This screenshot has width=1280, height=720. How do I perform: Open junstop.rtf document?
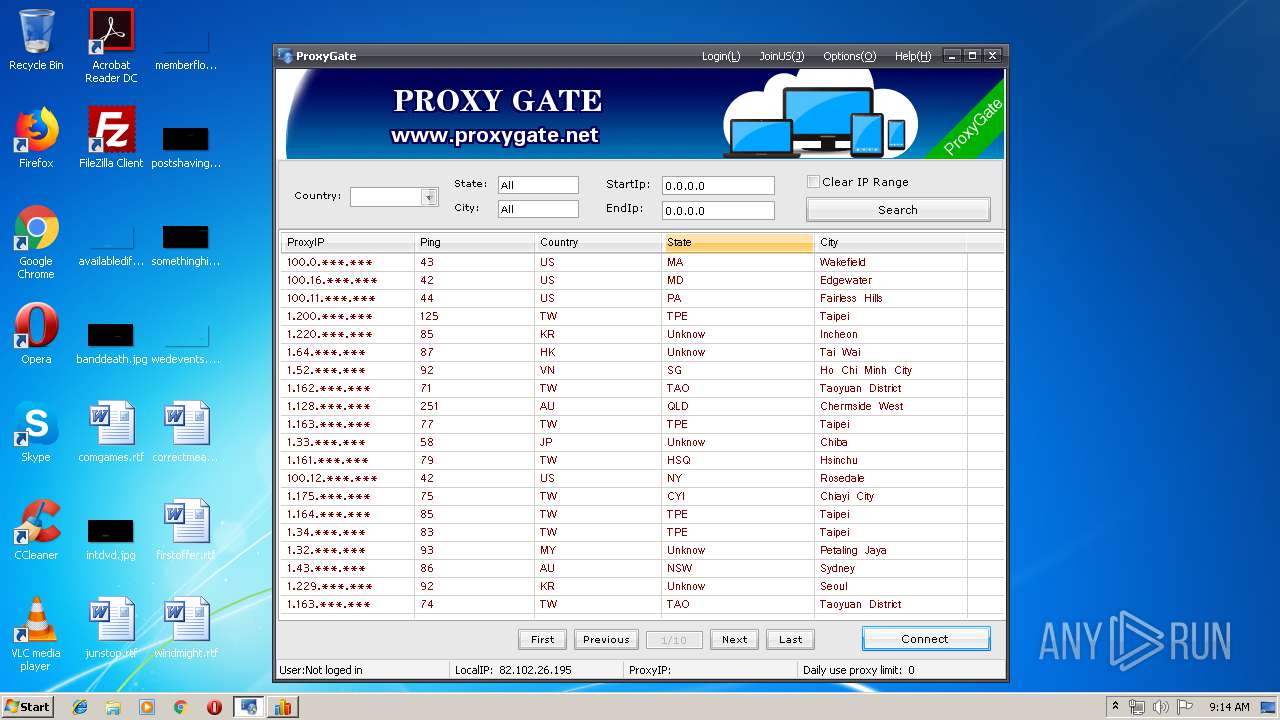(111, 628)
